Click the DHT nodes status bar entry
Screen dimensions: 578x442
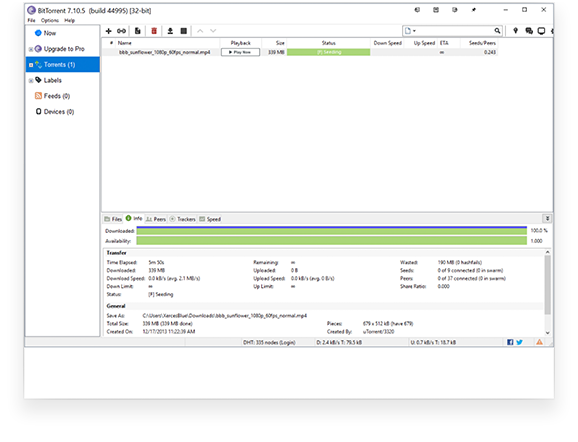(x=269, y=342)
